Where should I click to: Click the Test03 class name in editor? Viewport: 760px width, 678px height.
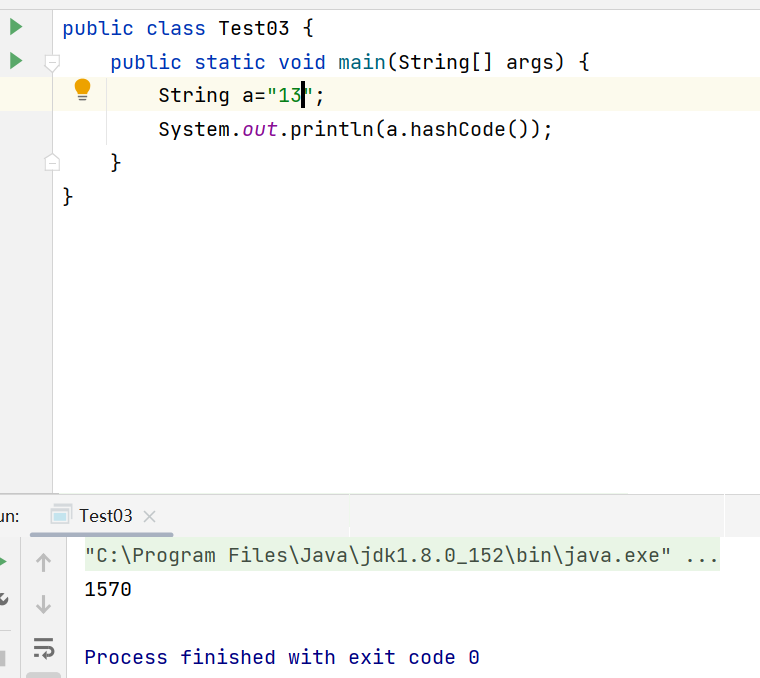pyautogui.click(x=253, y=28)
